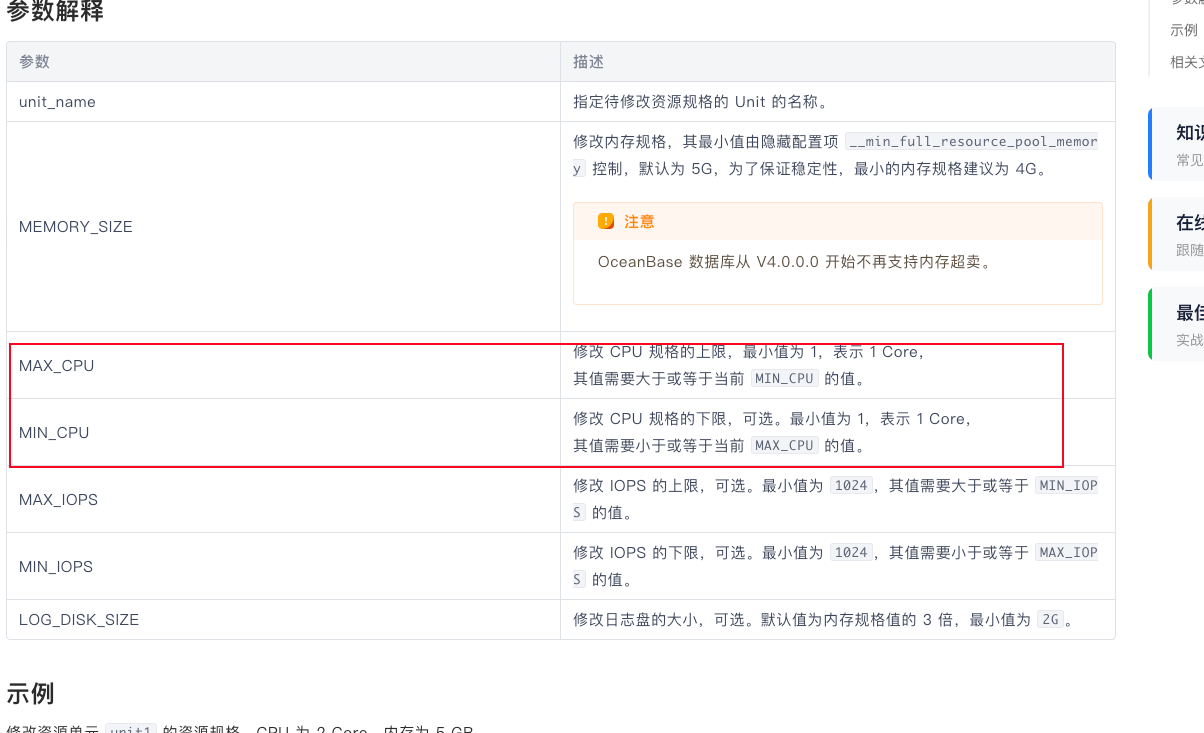Viewport: 1204px width, 733px height.
Task: Click the MAX_IOPS parameter cell
Action: (x=283, y=499)
